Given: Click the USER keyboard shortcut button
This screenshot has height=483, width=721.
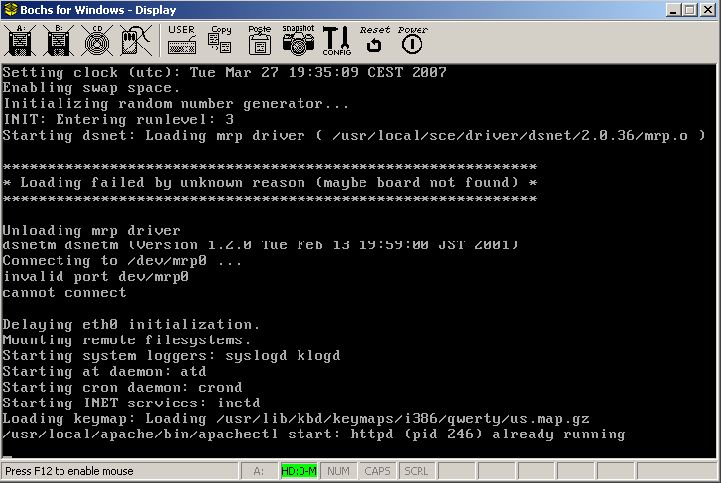Looking at the screenshot, I should (x=182, y=40).
